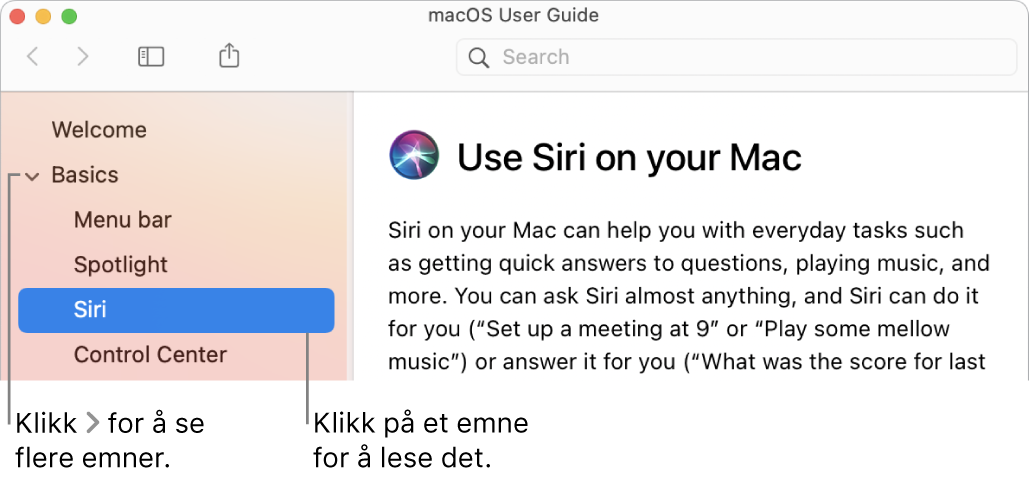1035x479 pixels.
Task: Minimize the window with the yellow button
Action: tap(43, 16)
